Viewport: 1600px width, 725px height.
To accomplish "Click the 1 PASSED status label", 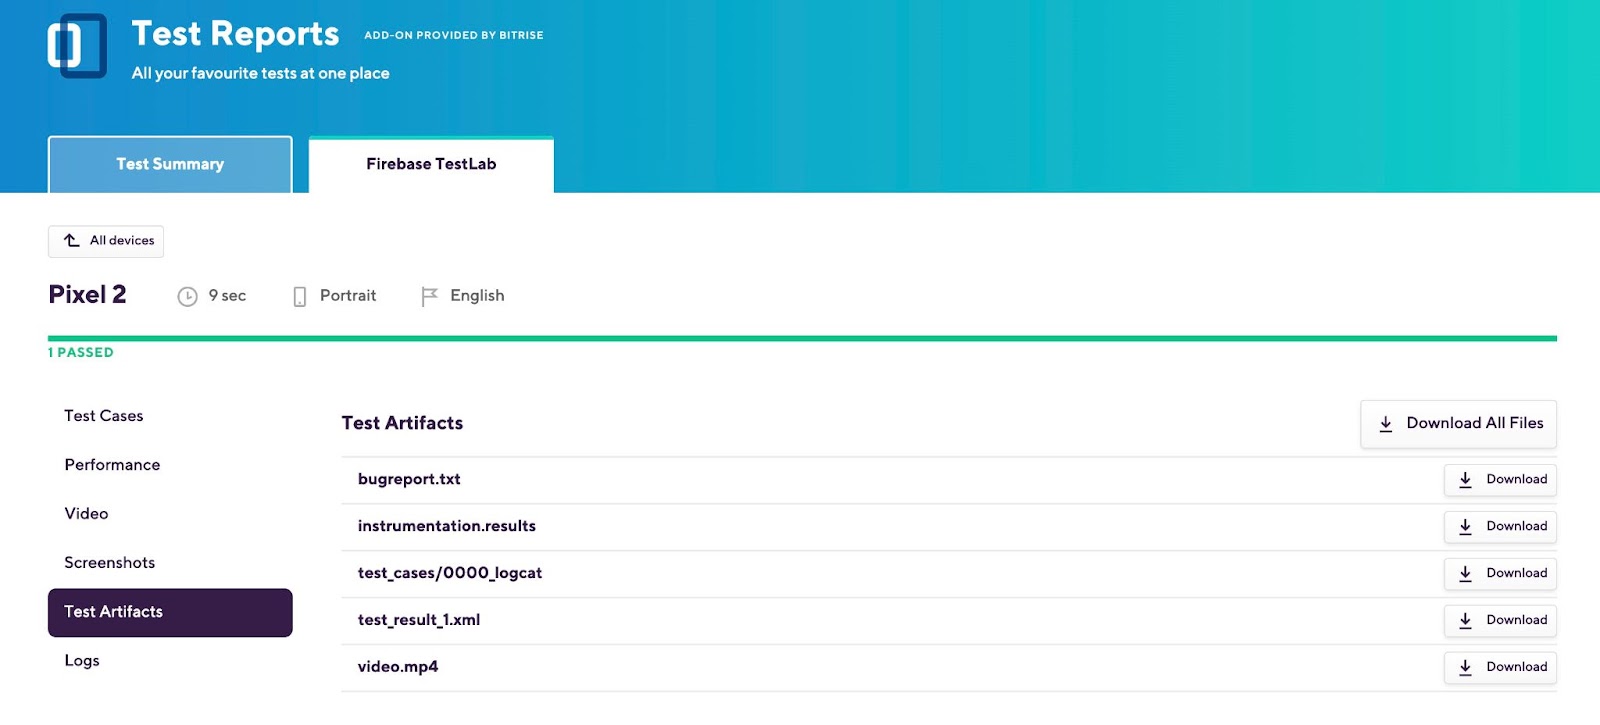I will tap(81, 352).
